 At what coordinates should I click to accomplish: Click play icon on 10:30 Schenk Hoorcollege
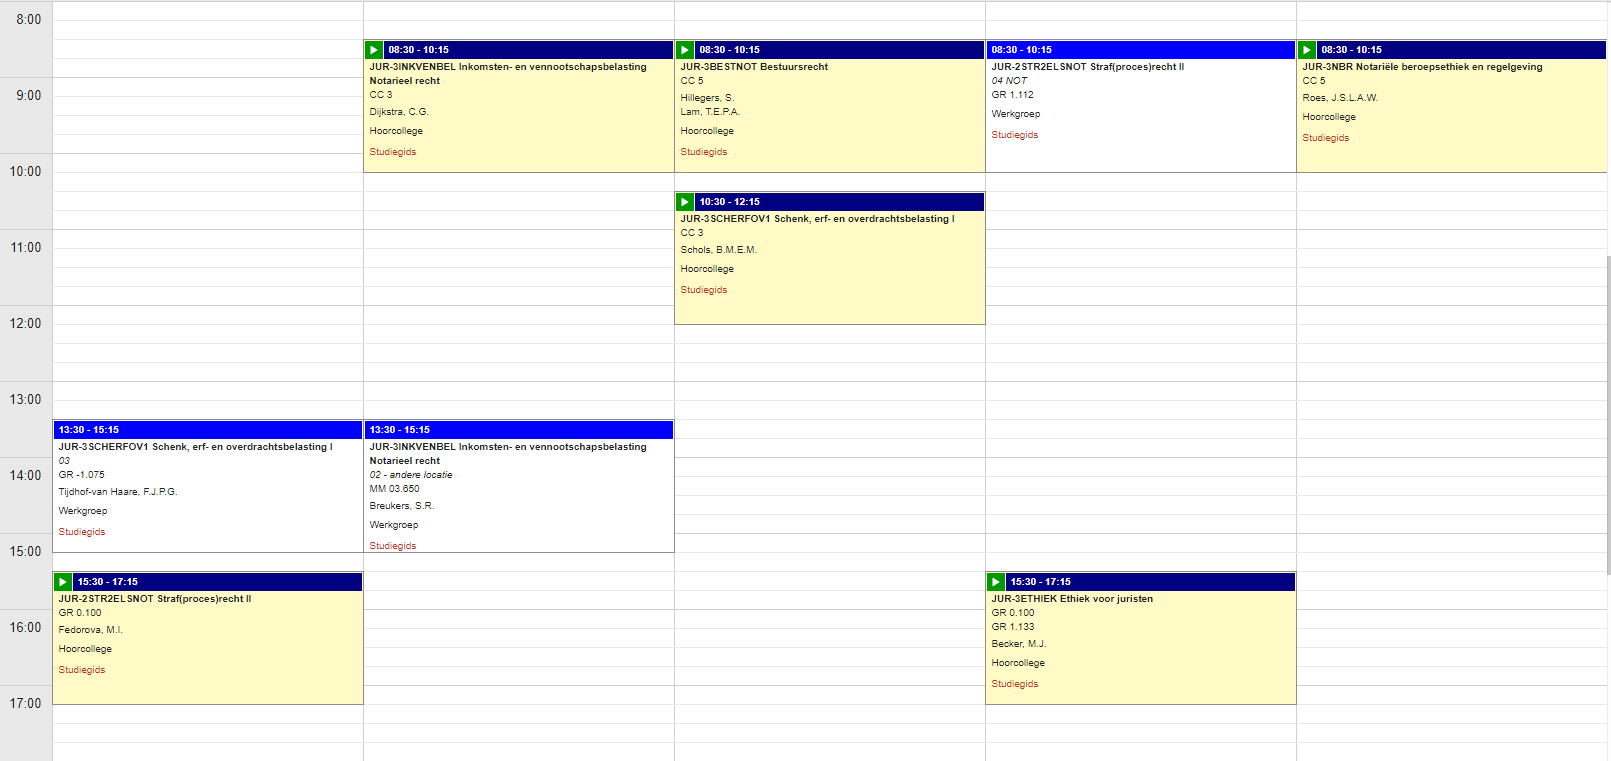pos(685,202)
